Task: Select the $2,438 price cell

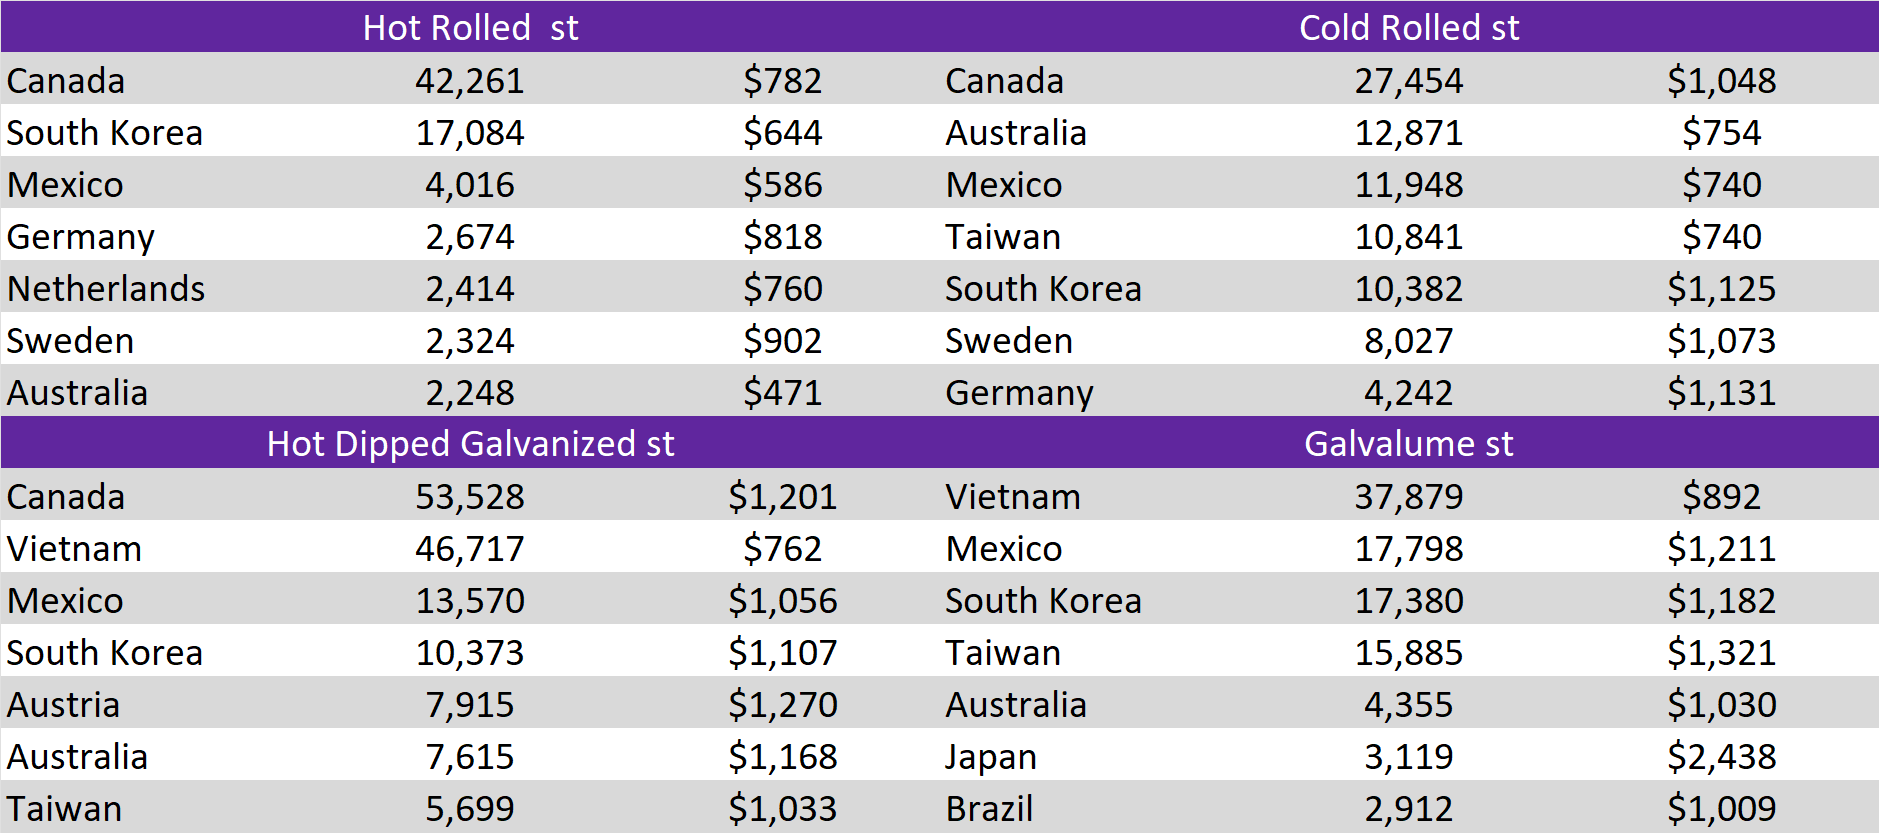Action: pyautogui.click(x=1721, y=756)
